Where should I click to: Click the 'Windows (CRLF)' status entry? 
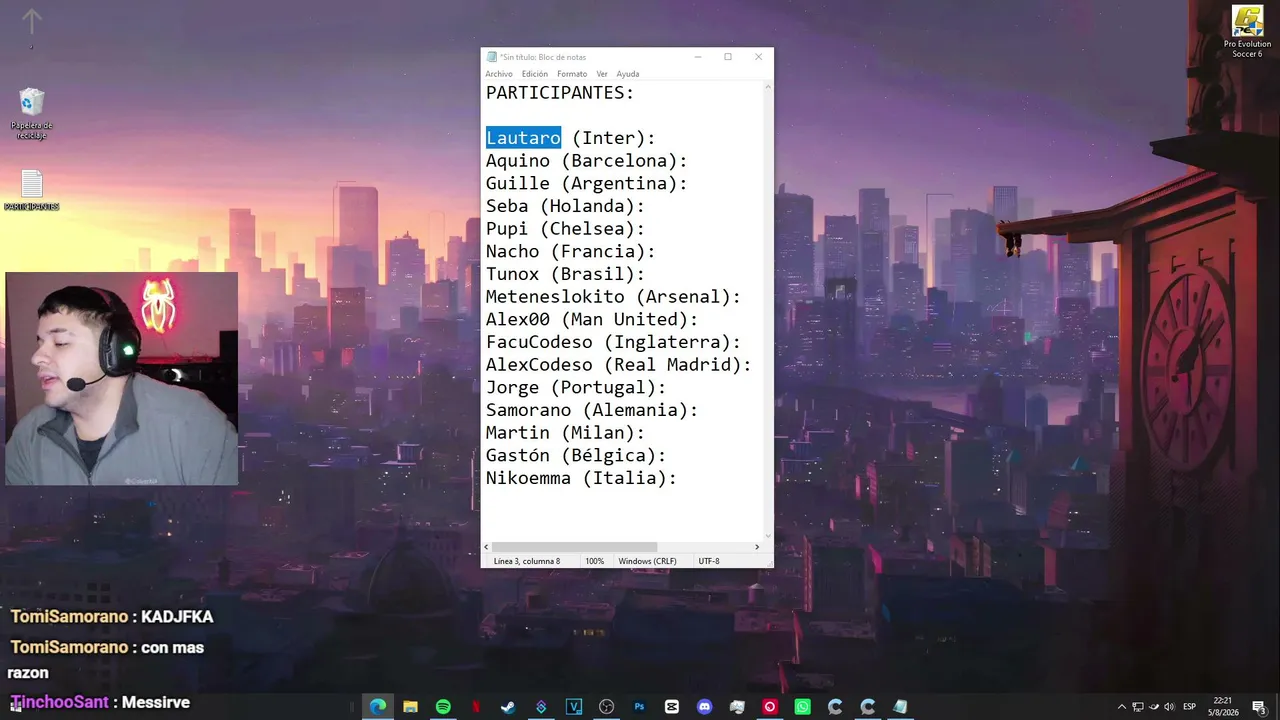point(647,561)
